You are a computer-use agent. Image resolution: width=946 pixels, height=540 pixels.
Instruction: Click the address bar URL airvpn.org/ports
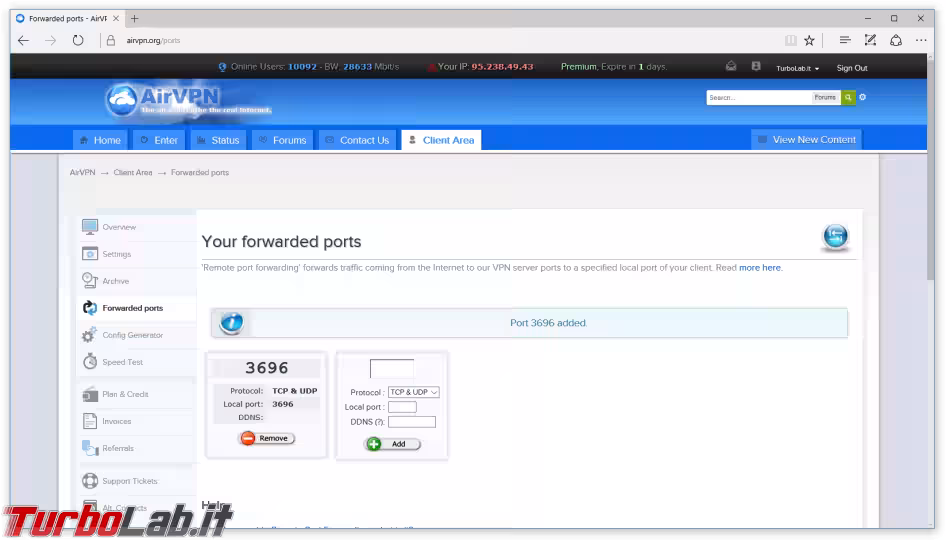[x=153, y=40]
